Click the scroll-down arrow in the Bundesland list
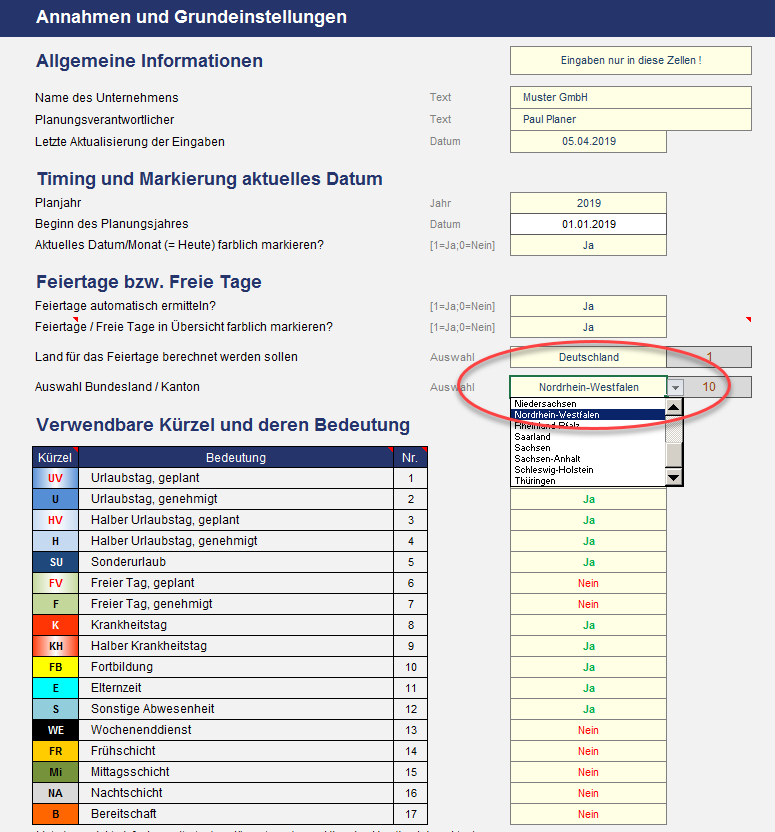Image resolution: width=775 pixels, height=832 pixels. 674,478
